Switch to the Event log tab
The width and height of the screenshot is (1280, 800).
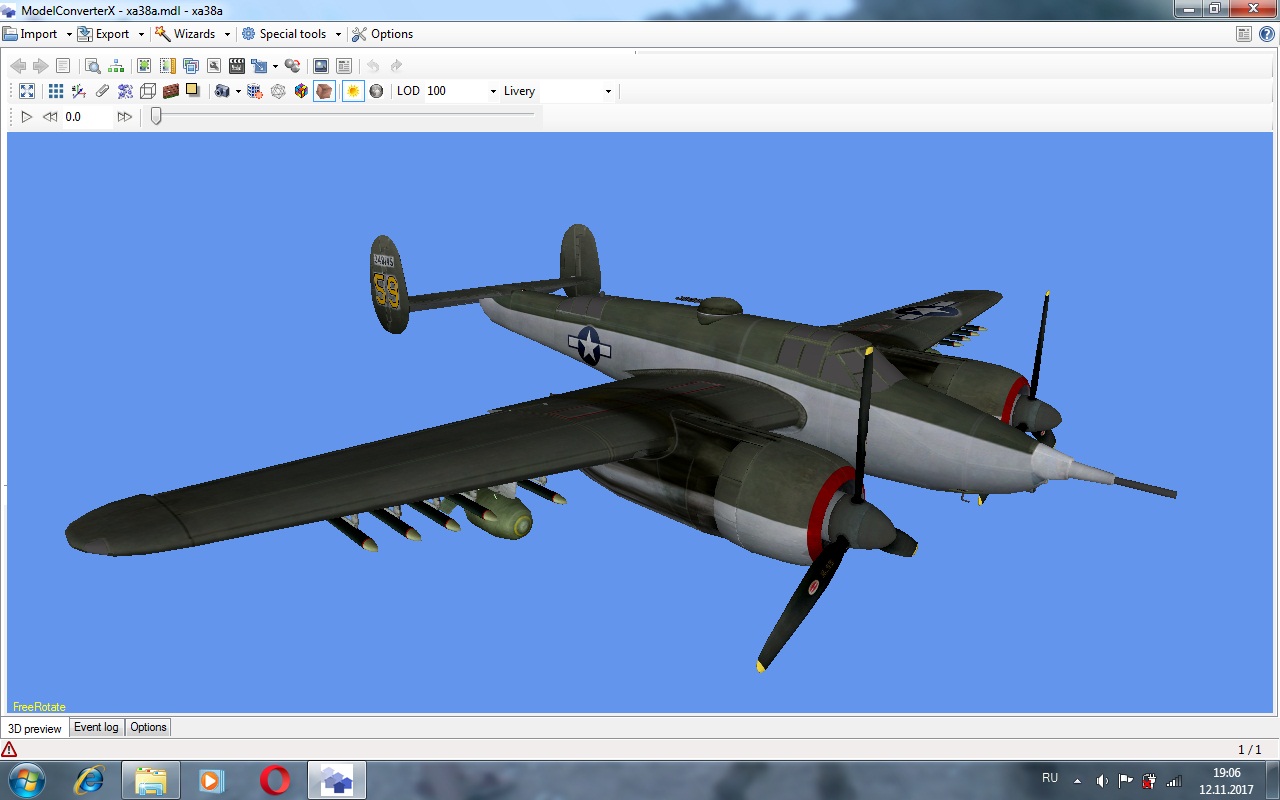(x=96, y=727)
